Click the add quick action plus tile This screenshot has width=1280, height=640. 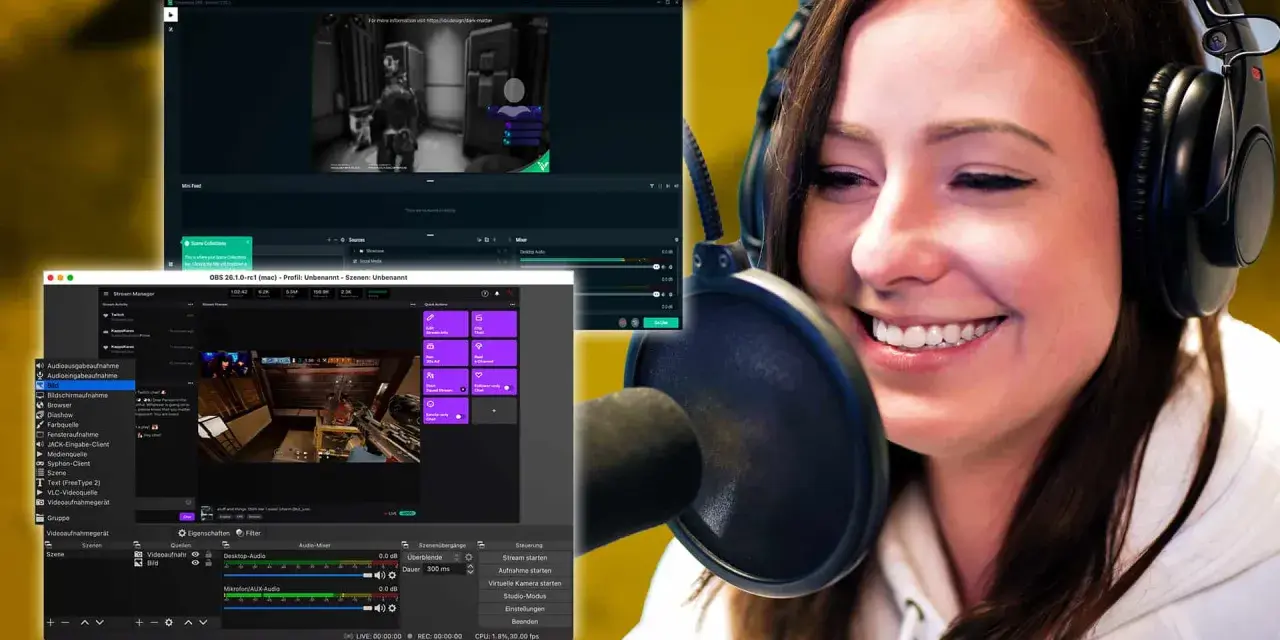(494, 410)
